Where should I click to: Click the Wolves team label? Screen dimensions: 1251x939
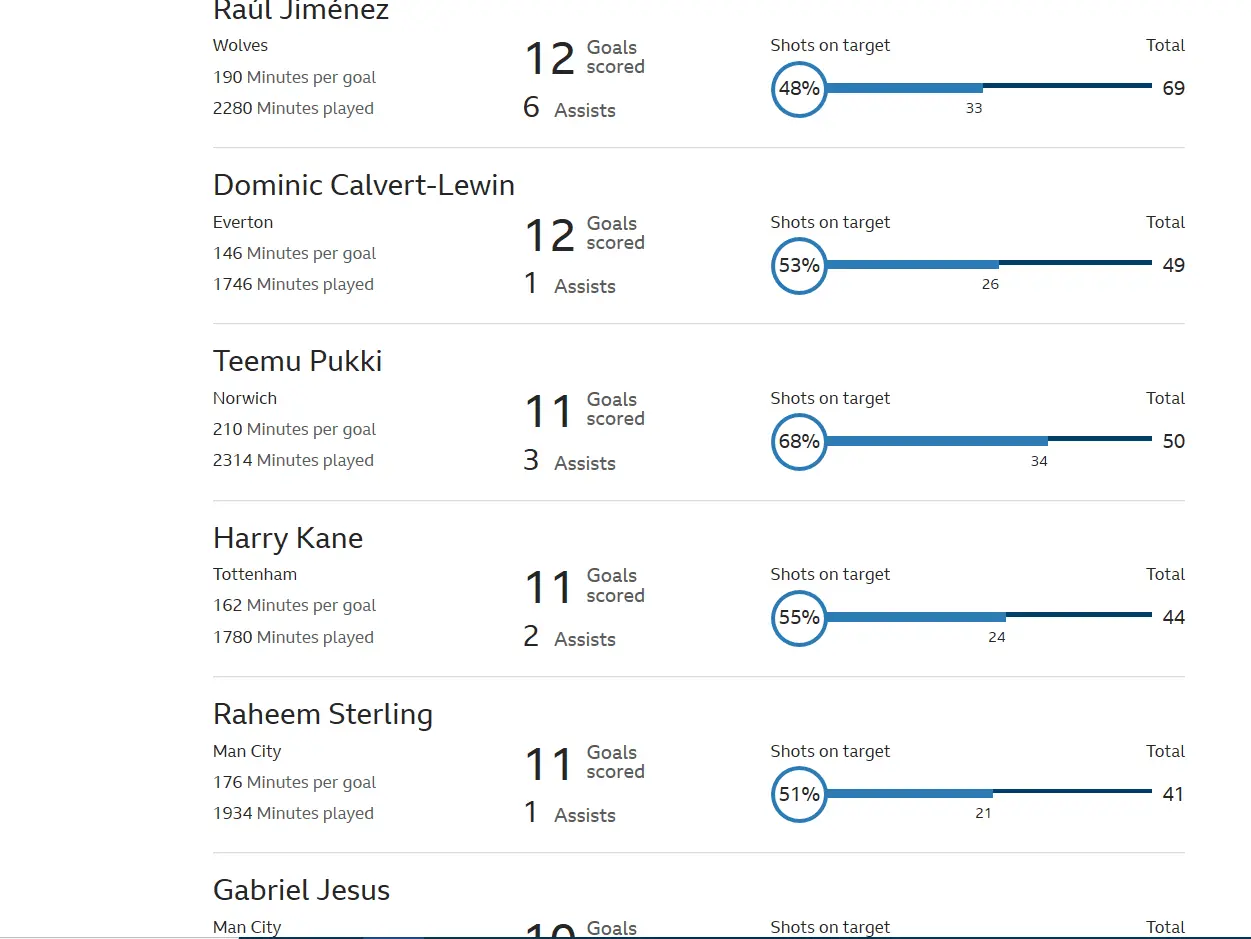point(240,46)
